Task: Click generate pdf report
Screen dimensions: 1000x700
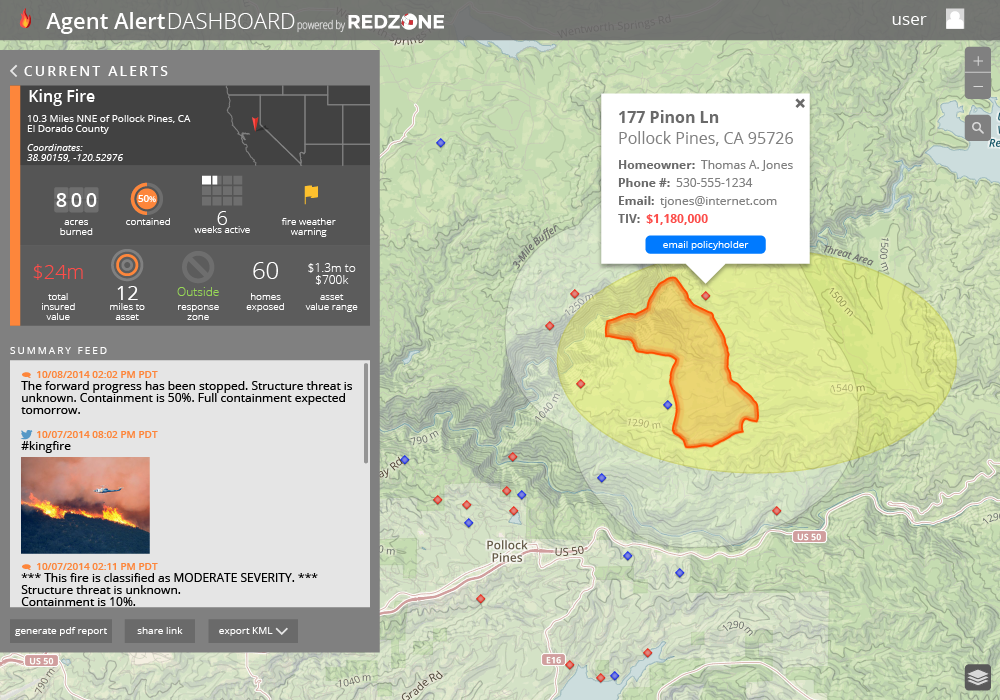Action: 61,631
